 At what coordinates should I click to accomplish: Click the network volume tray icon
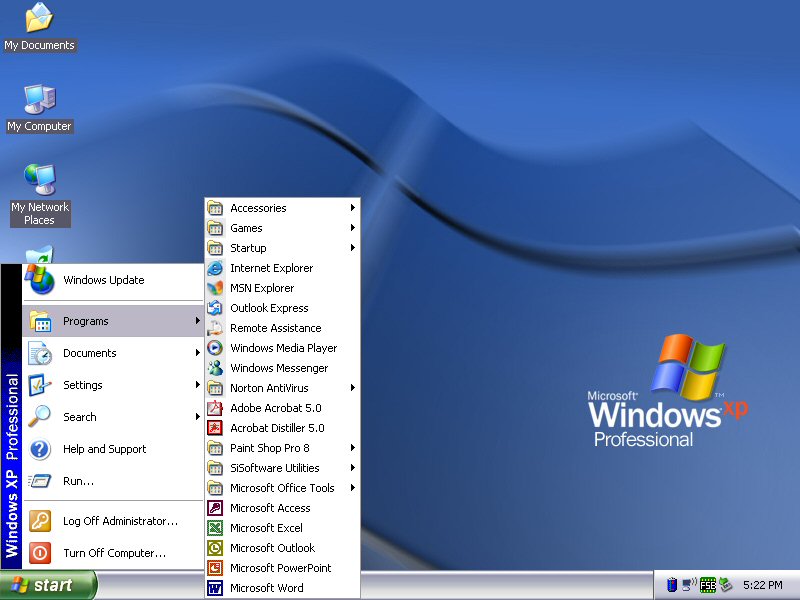(690, 585)
